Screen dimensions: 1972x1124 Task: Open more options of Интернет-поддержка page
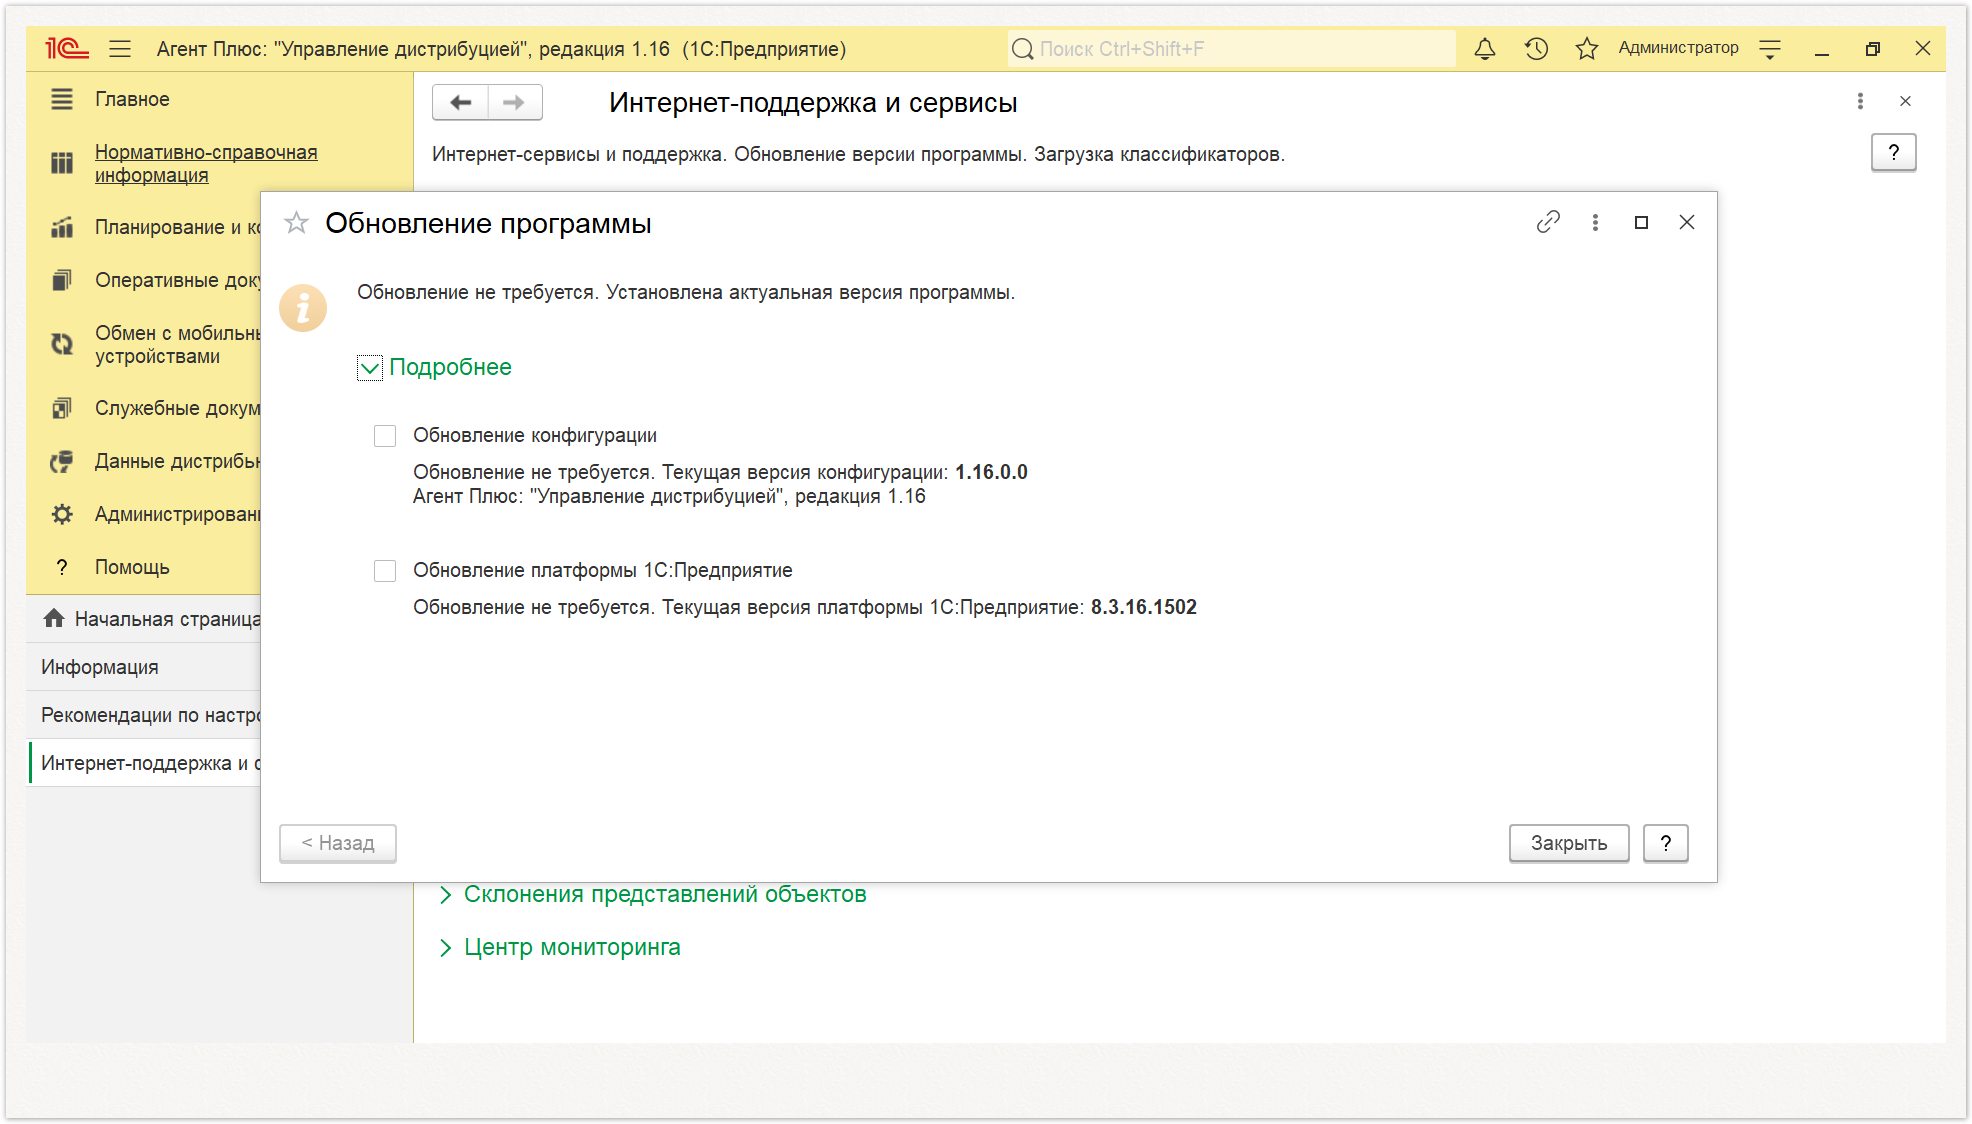pyautogui.click(x=1860, y=101)
